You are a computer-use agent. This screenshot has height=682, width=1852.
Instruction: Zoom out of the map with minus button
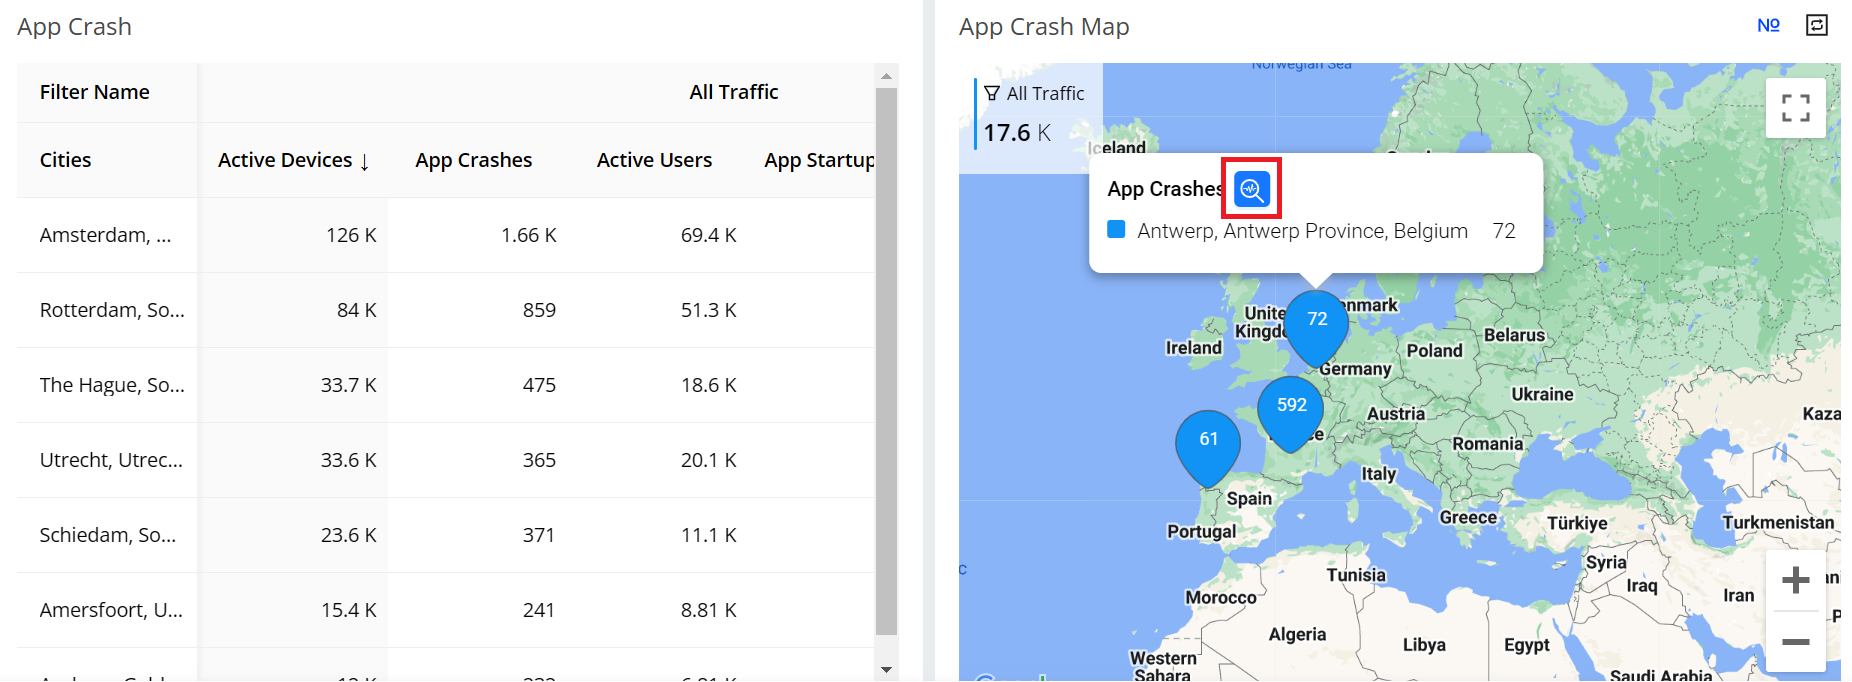click(1795, 641)
